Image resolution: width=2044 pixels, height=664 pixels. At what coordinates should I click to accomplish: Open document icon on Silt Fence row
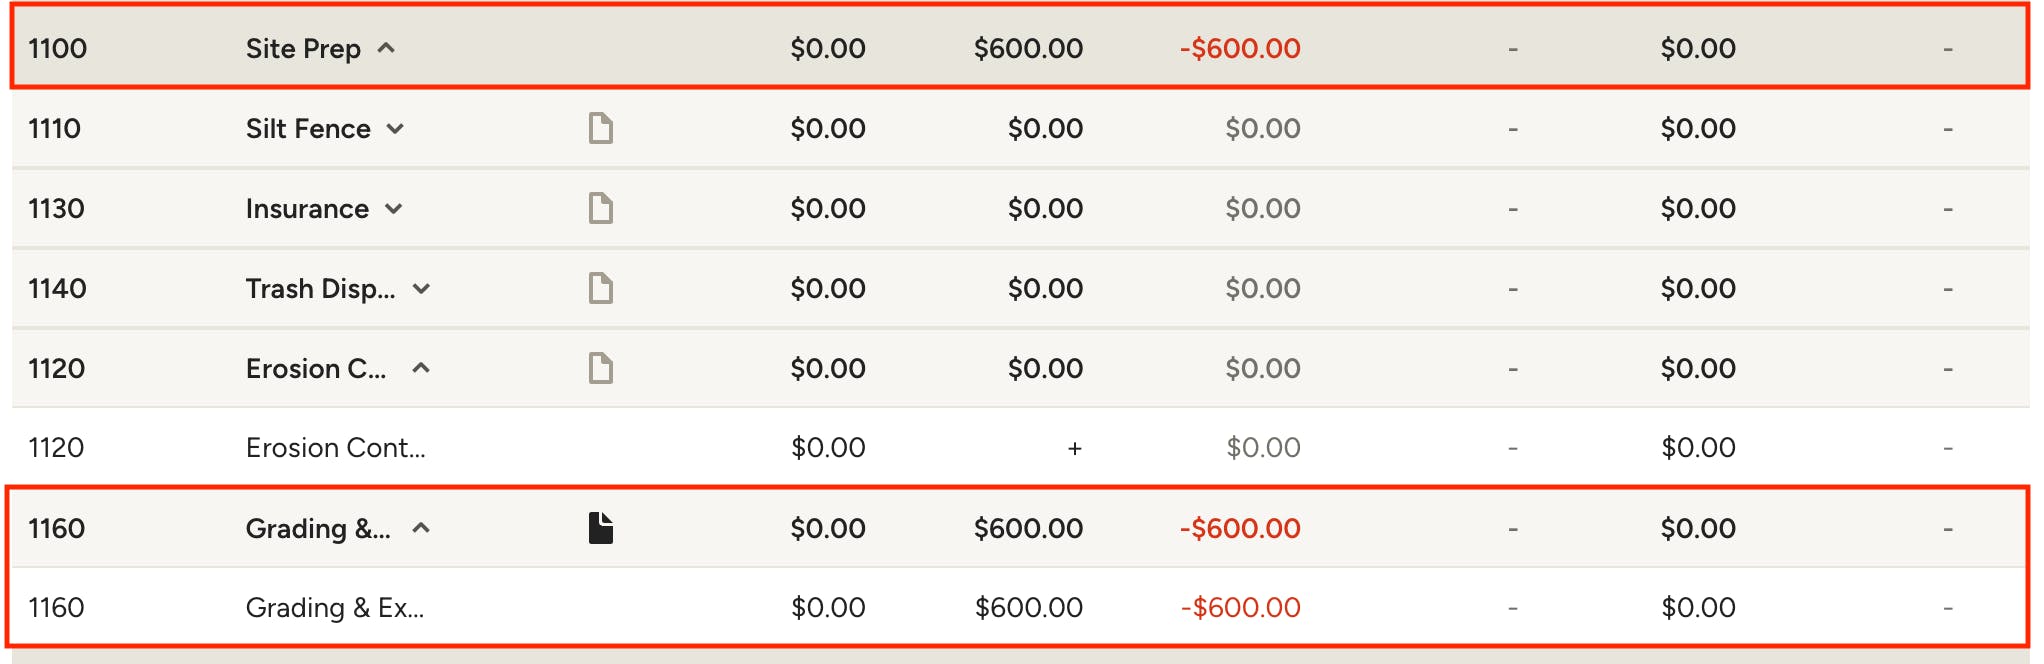600,128
